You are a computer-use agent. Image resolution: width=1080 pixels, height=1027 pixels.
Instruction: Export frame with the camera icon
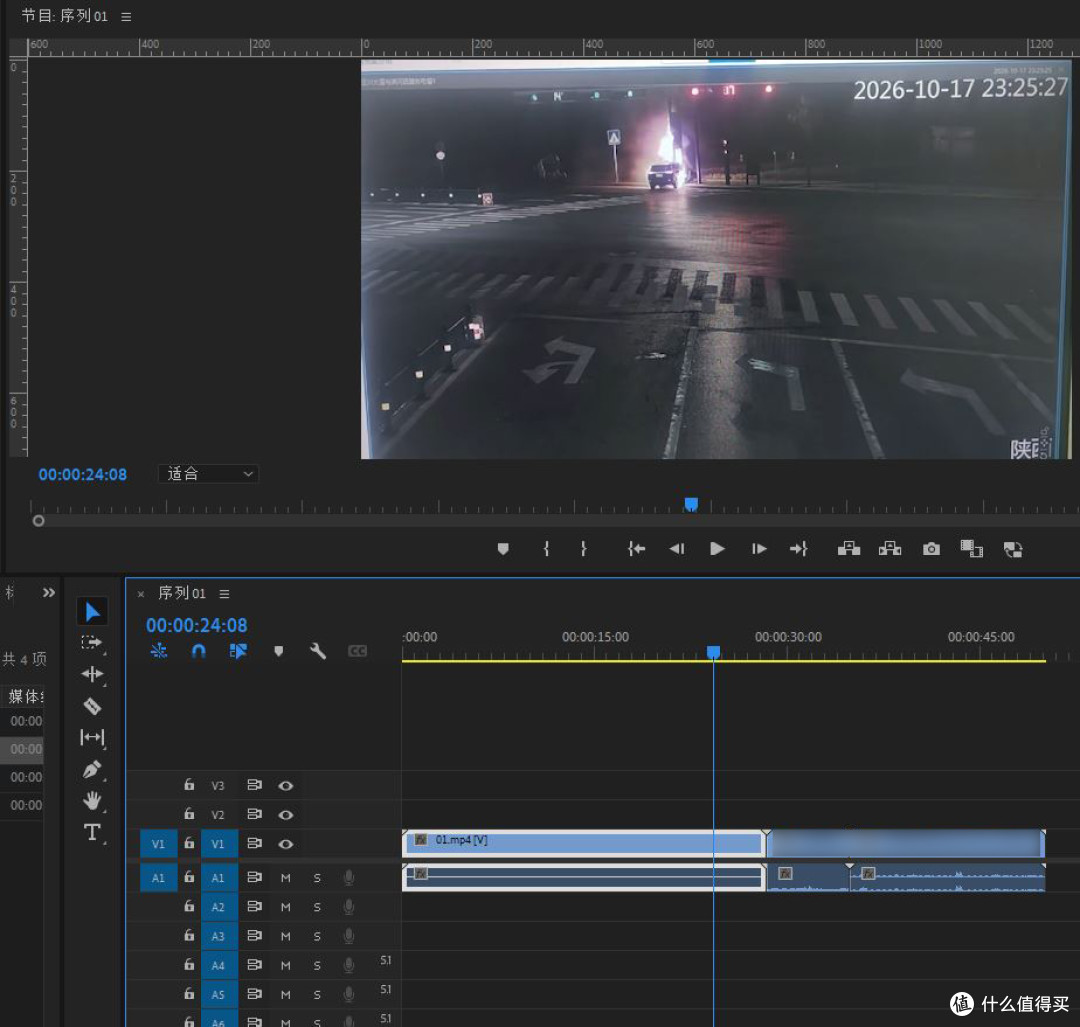[931, 549]
